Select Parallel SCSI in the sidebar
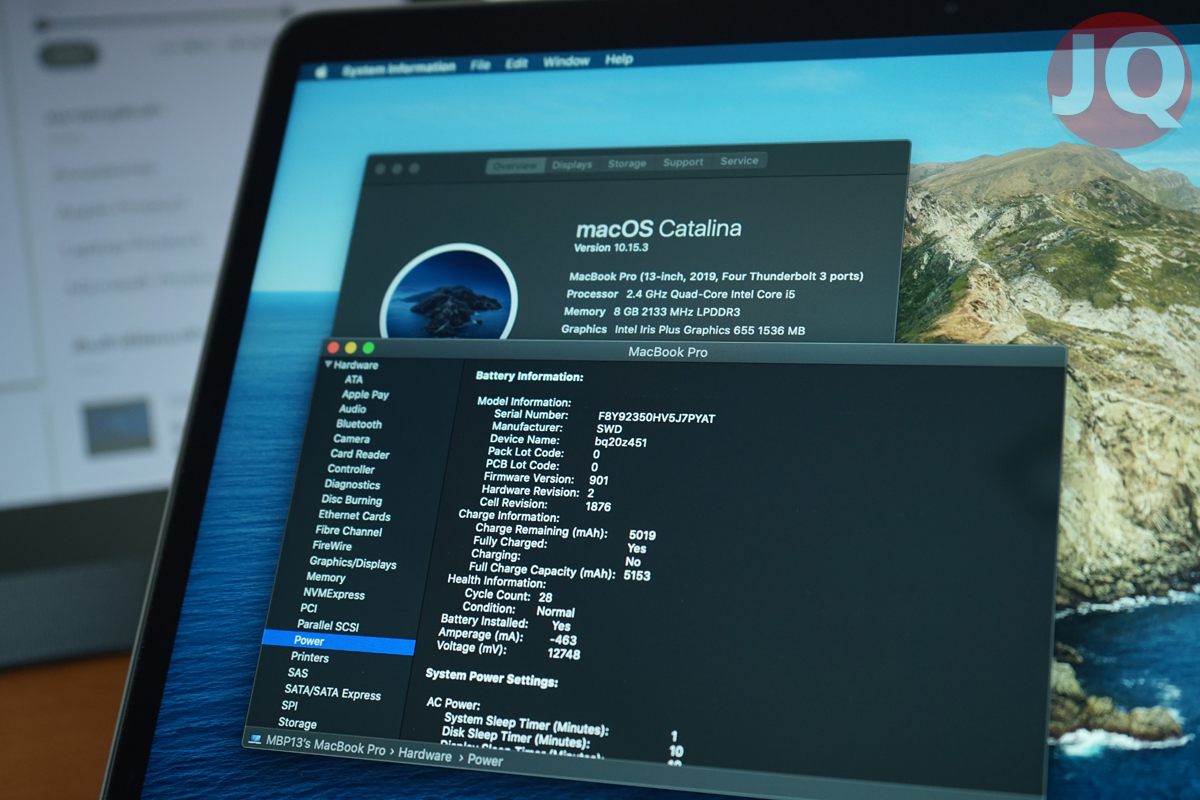This screenshot has height=800, width=1200. (327, 625)
